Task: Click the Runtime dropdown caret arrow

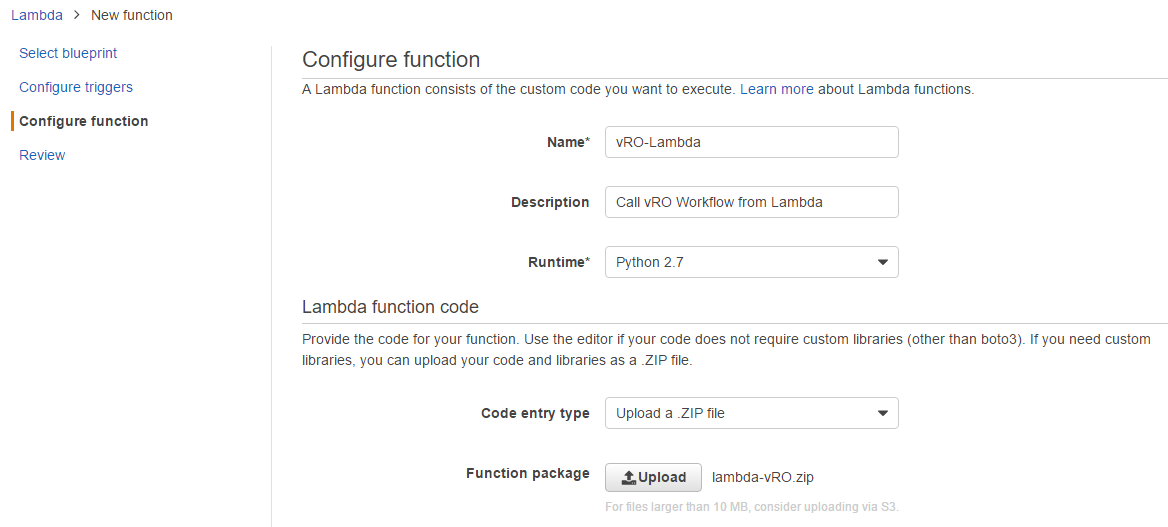Action: [x=882, y=262]
